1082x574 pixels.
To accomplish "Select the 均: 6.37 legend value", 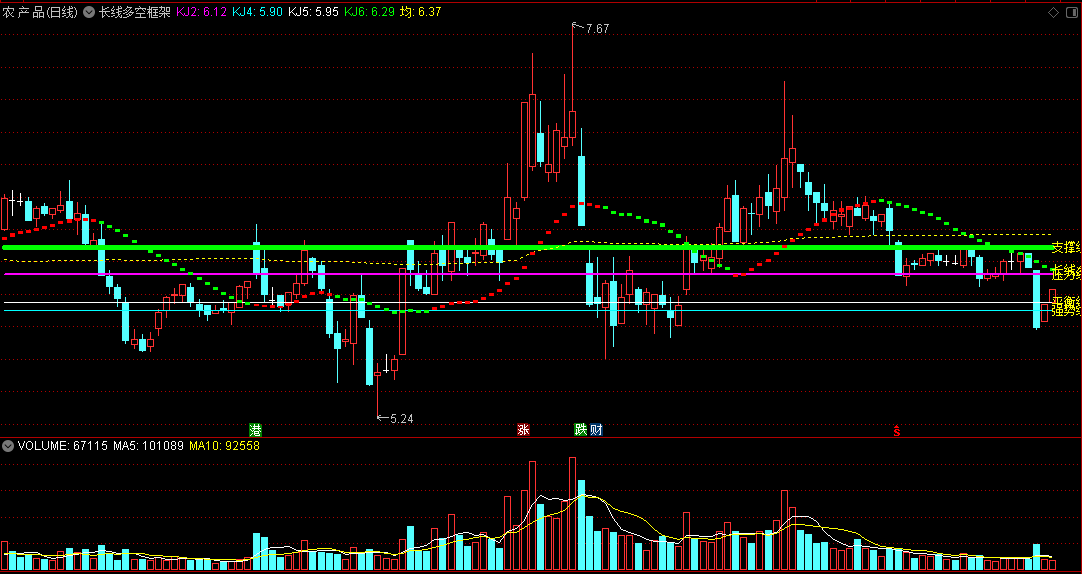I will pos(420,12).
